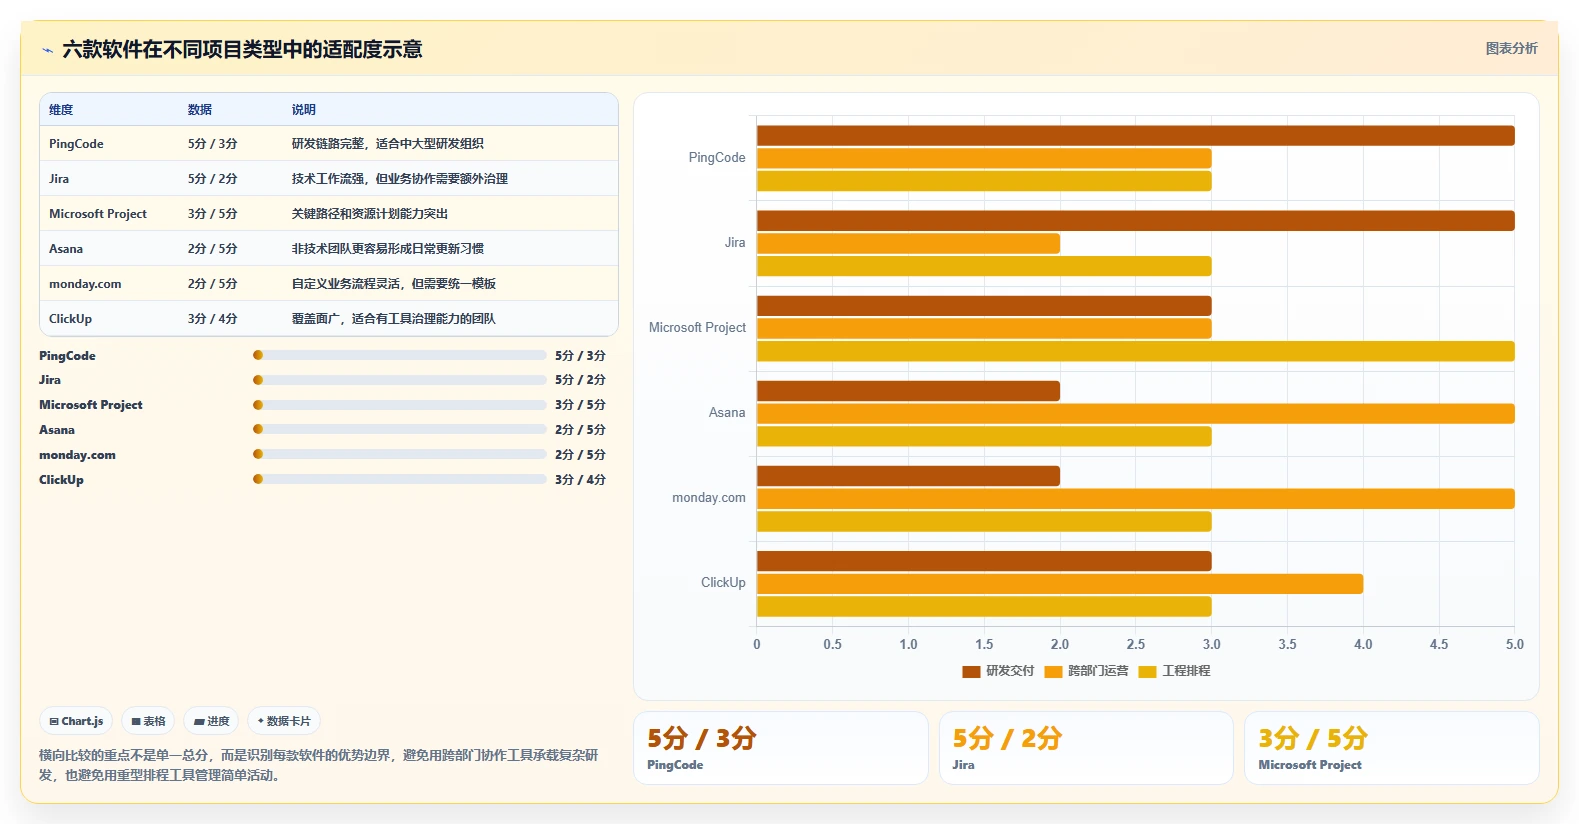Toggle the 工程排程 legend entry
The width and height of the screenshot is (1579, 824).
tap(1174, 671)
